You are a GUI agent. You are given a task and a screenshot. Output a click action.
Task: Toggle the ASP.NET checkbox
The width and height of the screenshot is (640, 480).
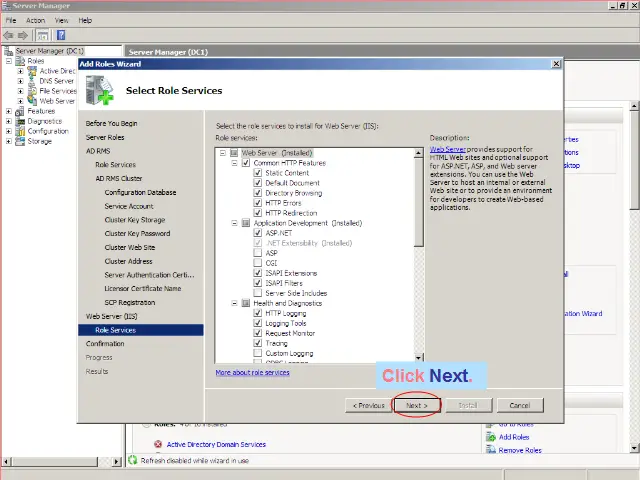pos(258,233)
